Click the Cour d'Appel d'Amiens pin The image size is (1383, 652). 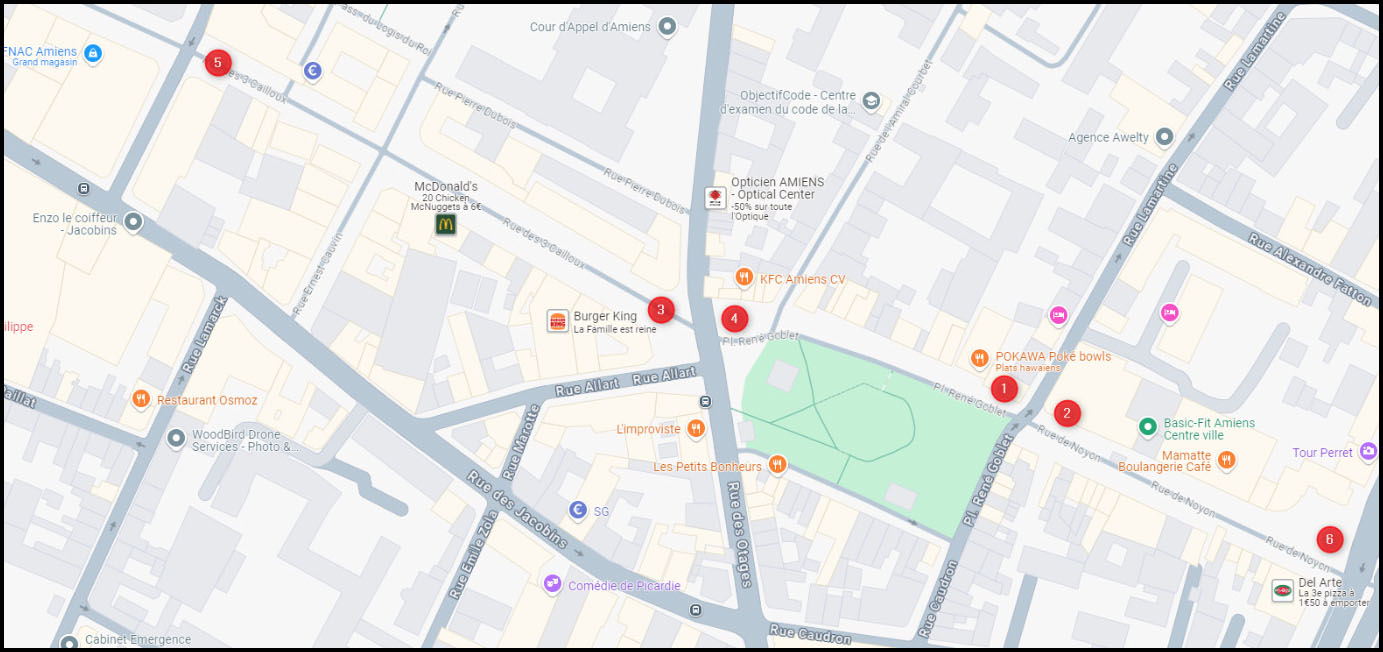(667, 27)
